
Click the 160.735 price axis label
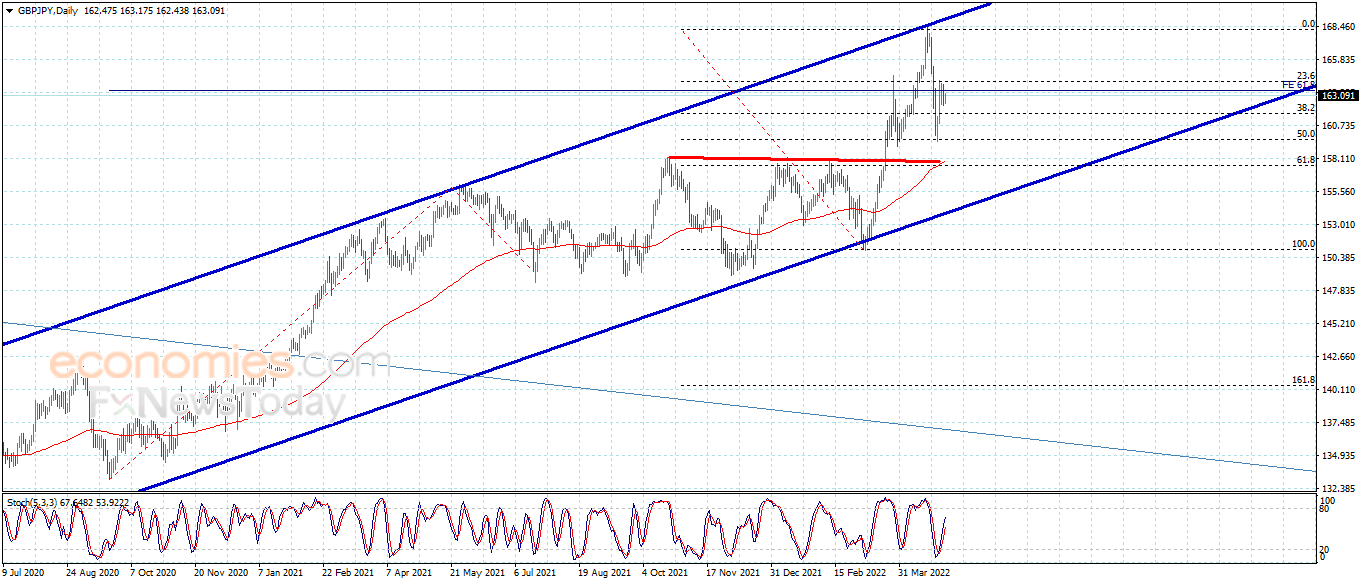[x=1339, y=126]
